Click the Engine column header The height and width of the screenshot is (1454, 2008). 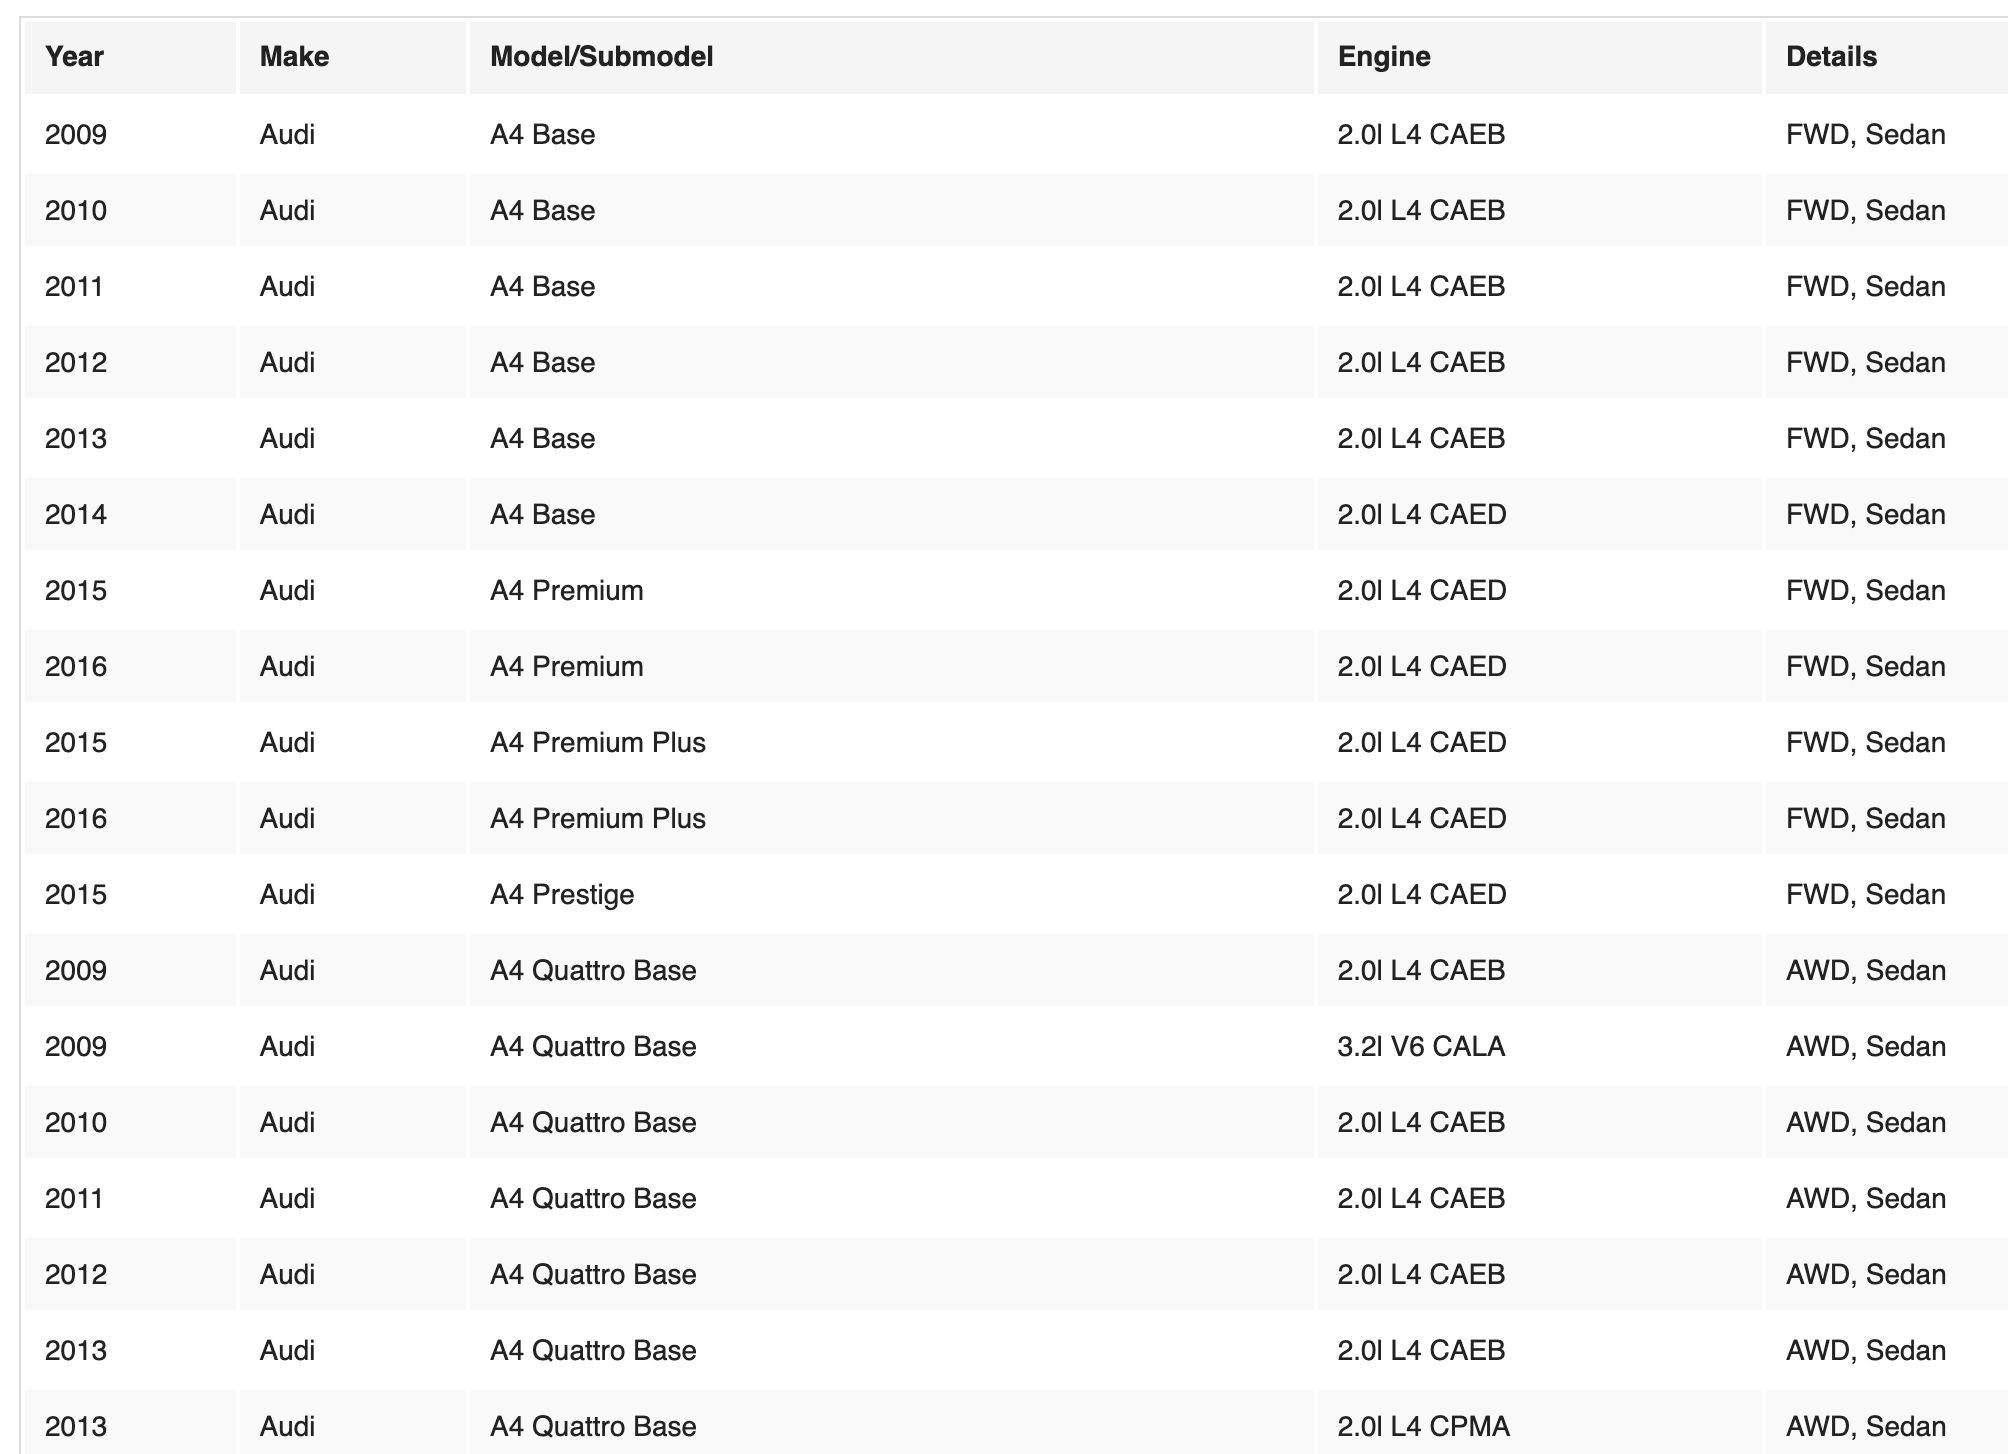pos(1384,57)
